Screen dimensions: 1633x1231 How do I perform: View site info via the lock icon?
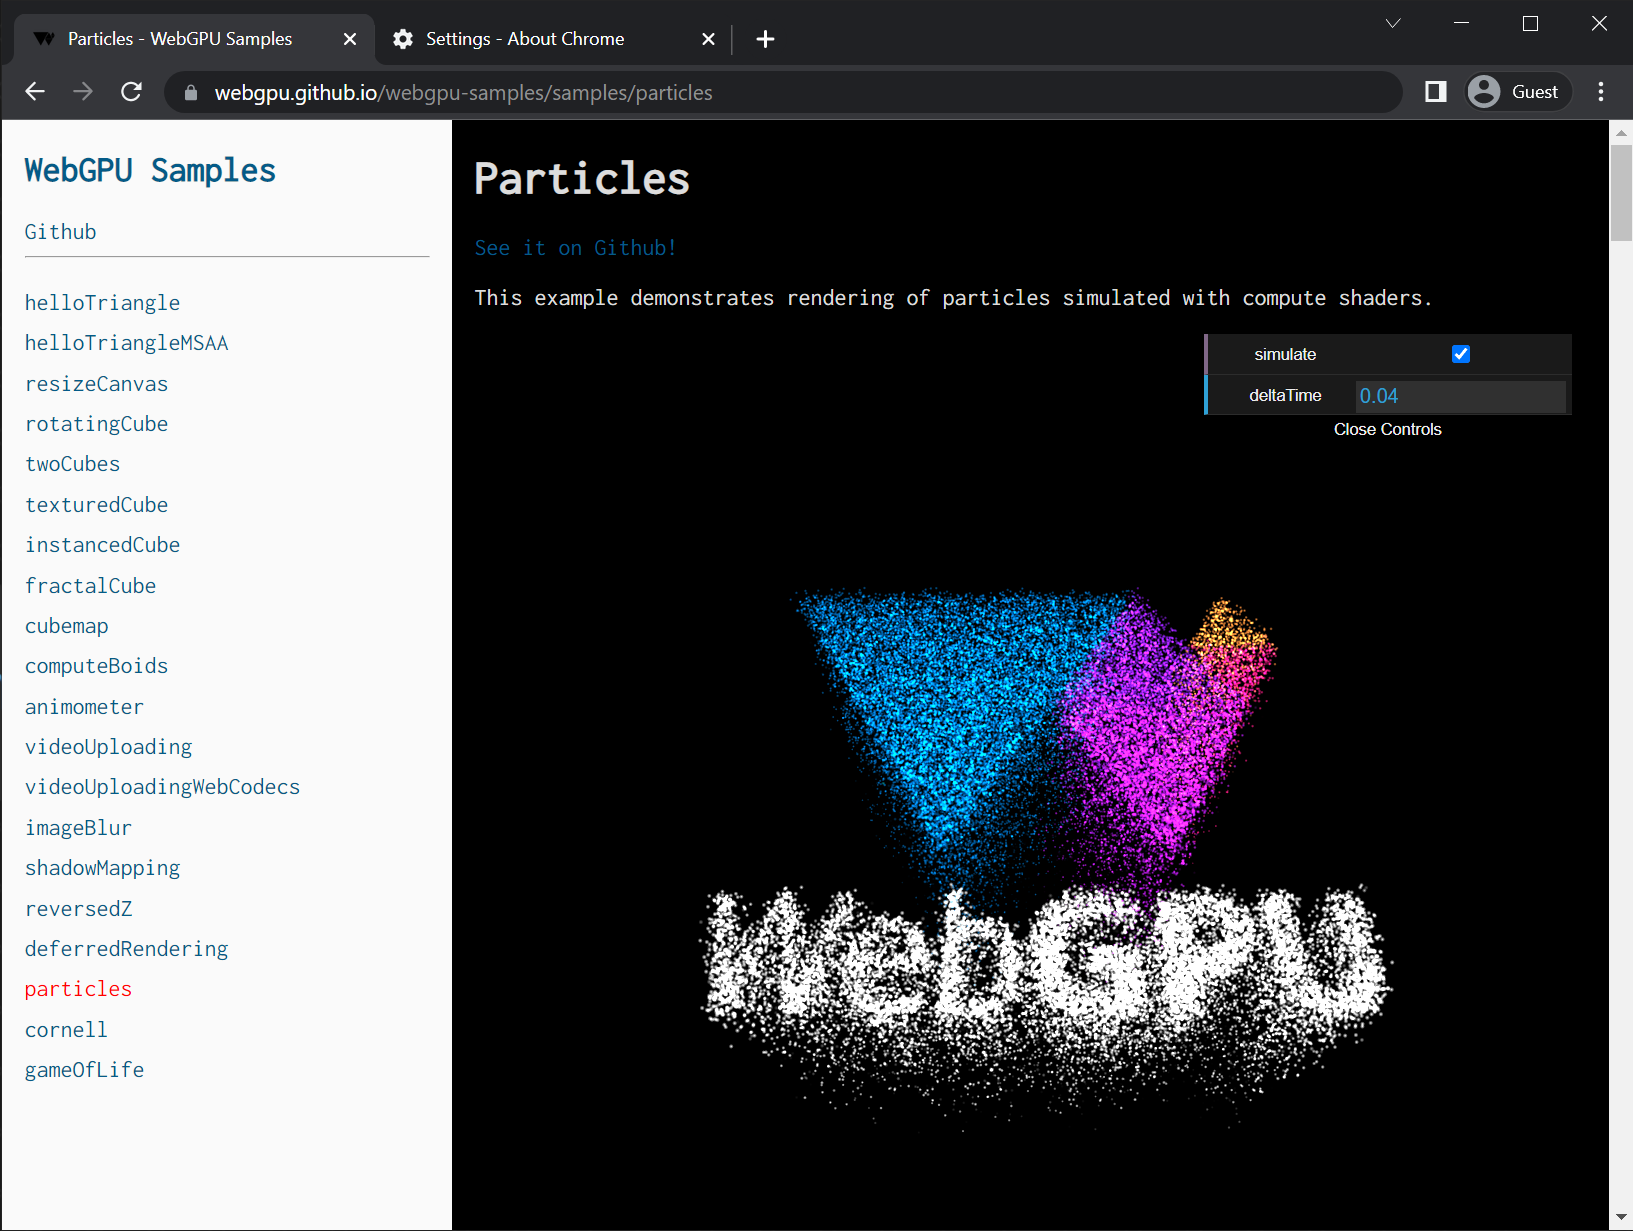coord(191,93)
